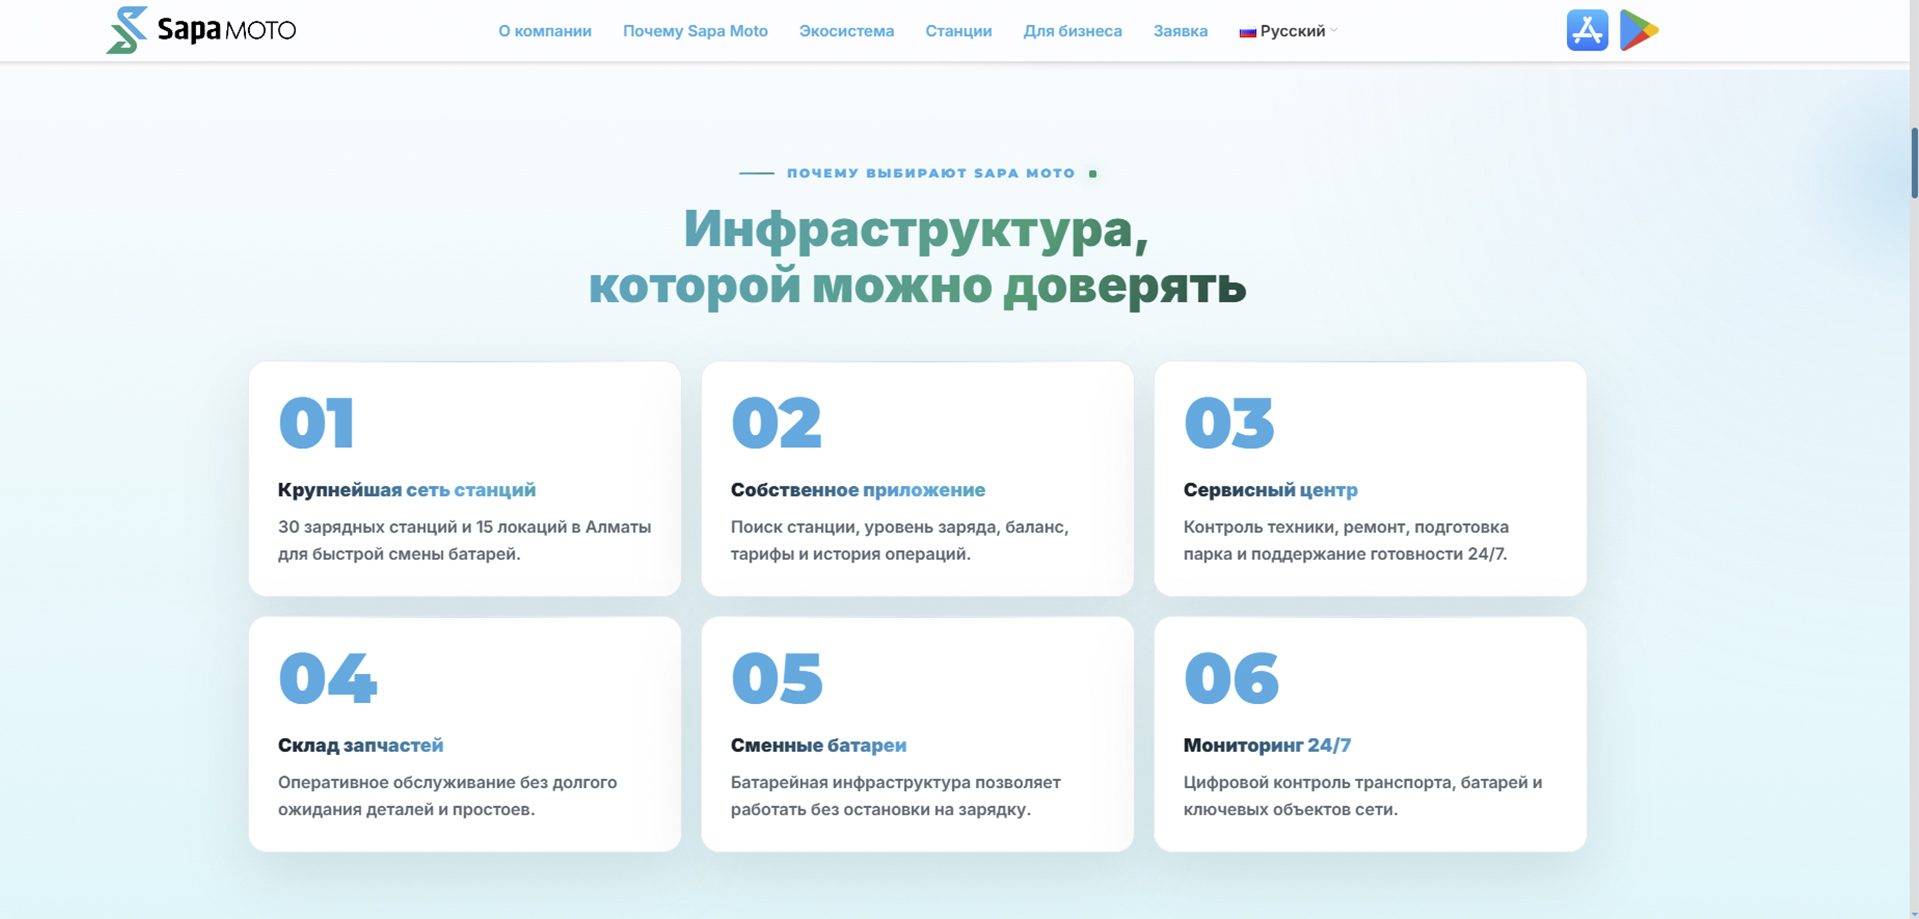Select the 05 Сменные батареи card
This screenshot has width=1919, height=919.
[x=917, y=734]
